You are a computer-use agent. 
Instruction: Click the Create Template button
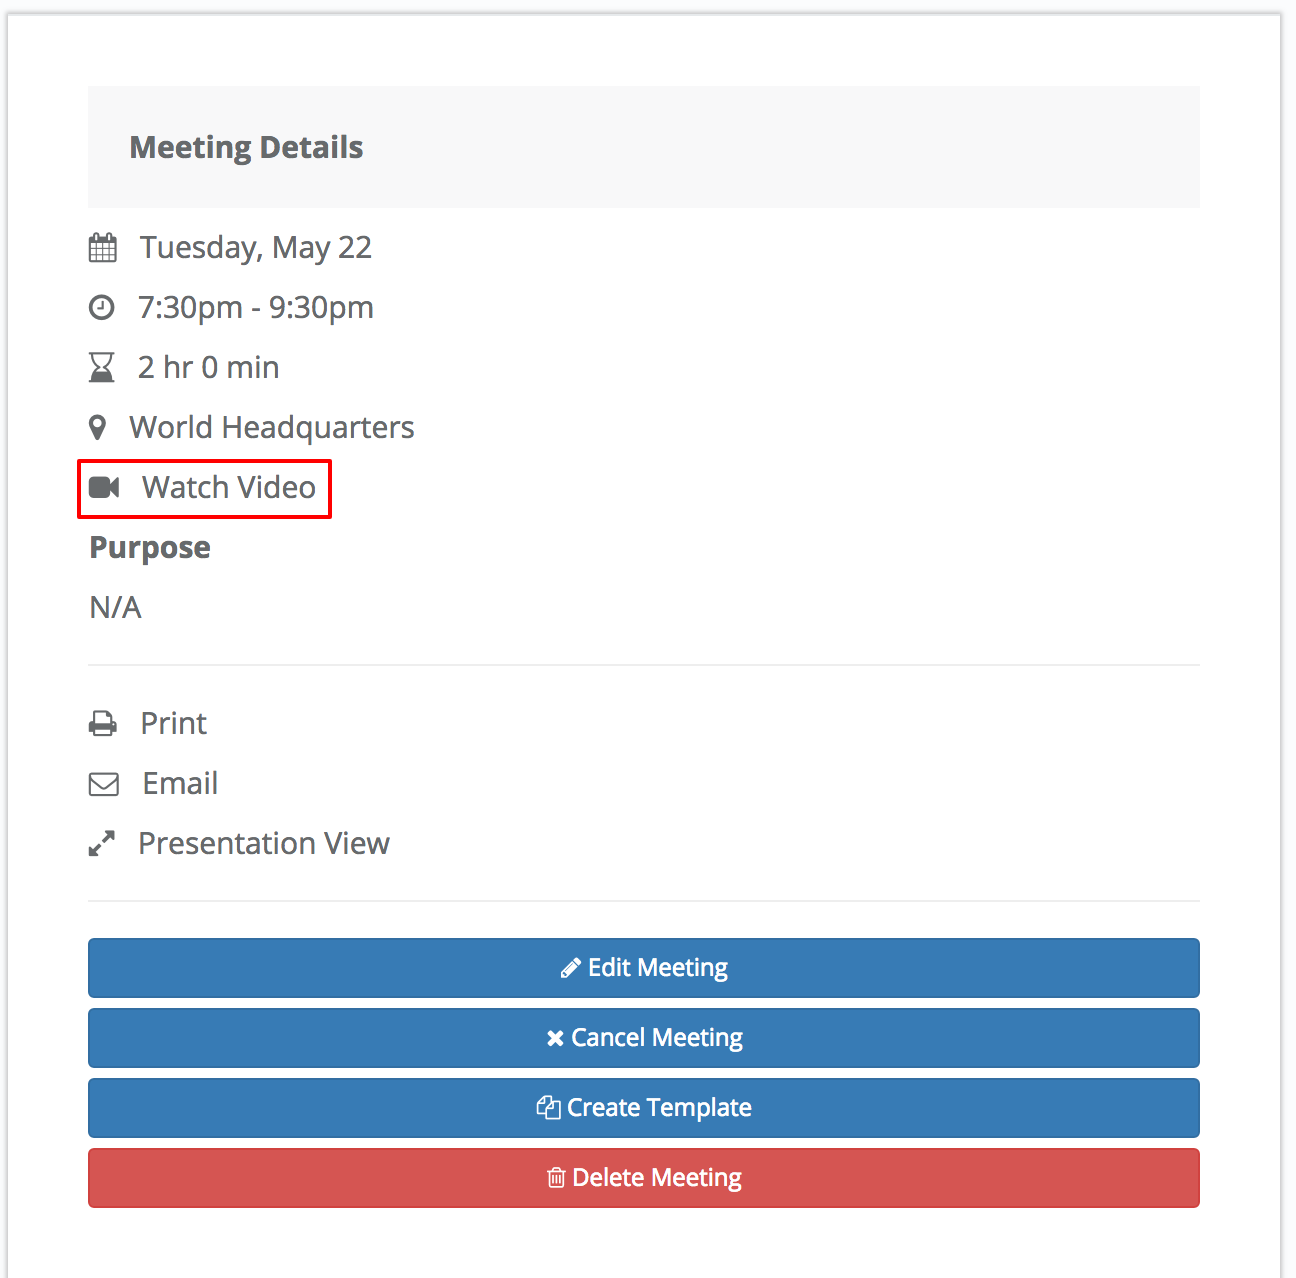pos(644,1108)
